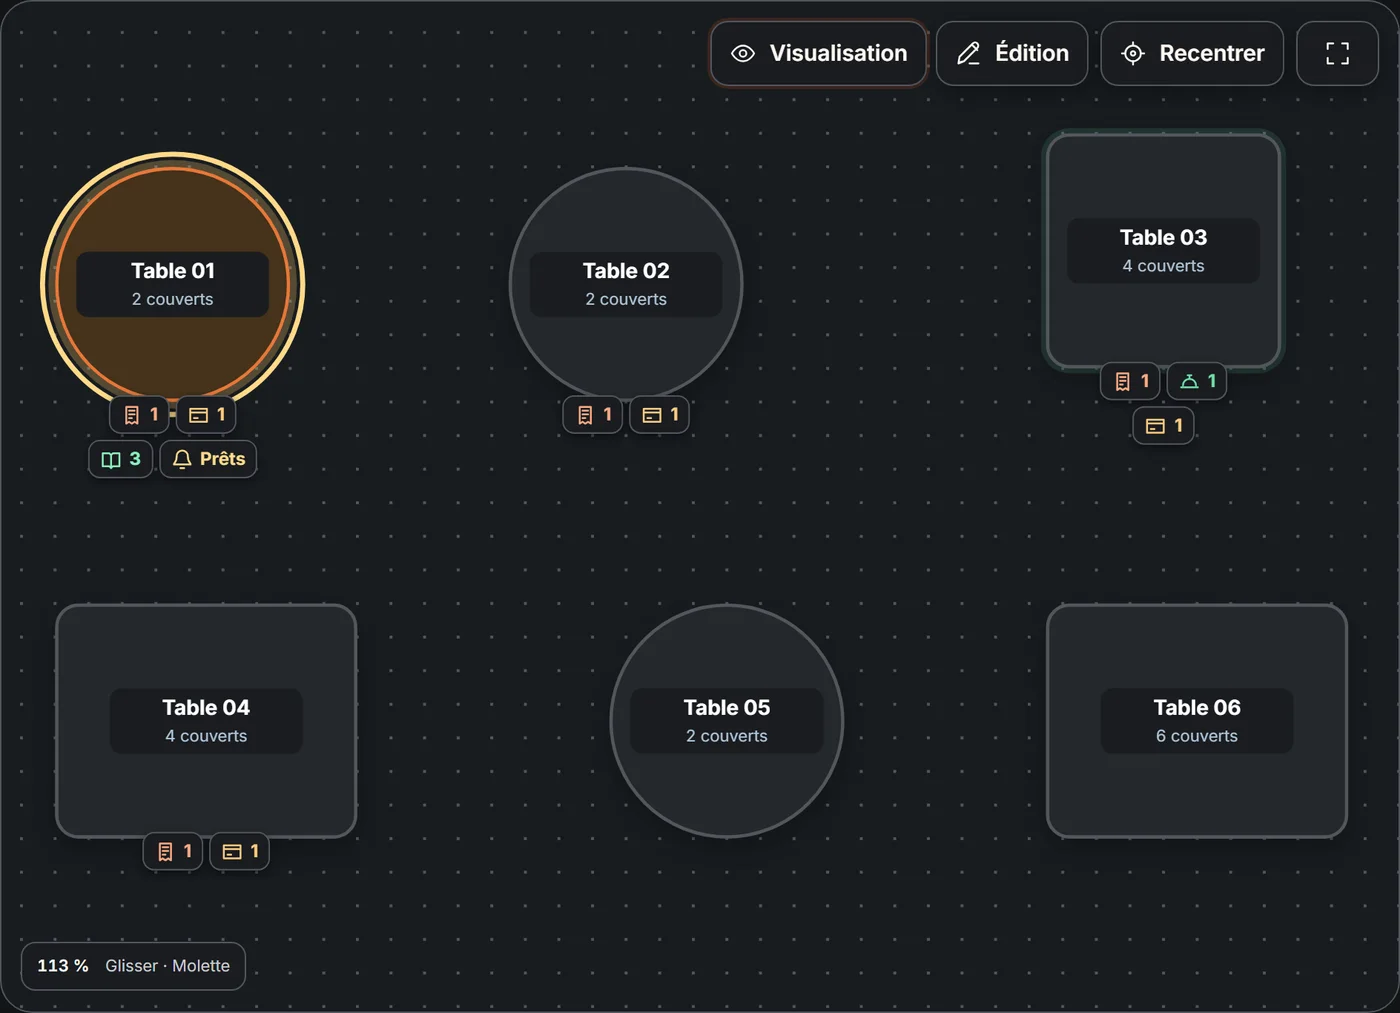This screenshot has width=1400, height=1013.
Task: Click the Glisser · Molette hint text
Action: 167,966
